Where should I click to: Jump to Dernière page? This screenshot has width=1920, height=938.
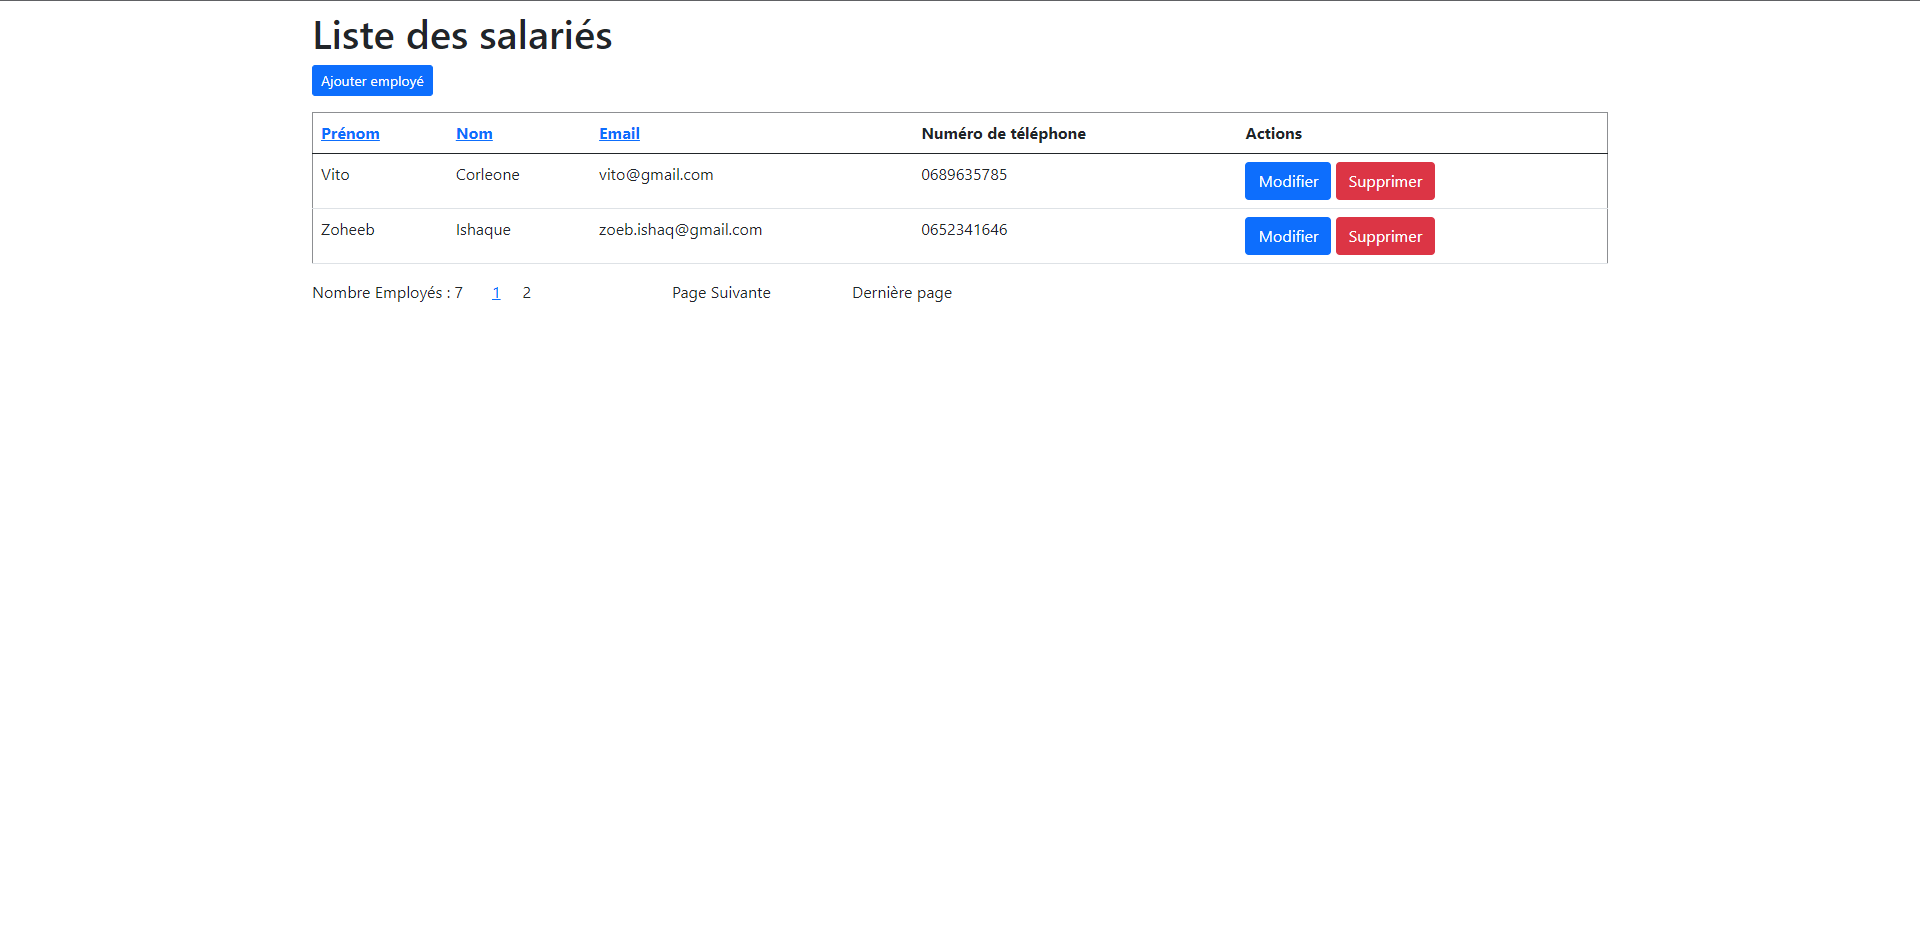click(x=901, y=293)
